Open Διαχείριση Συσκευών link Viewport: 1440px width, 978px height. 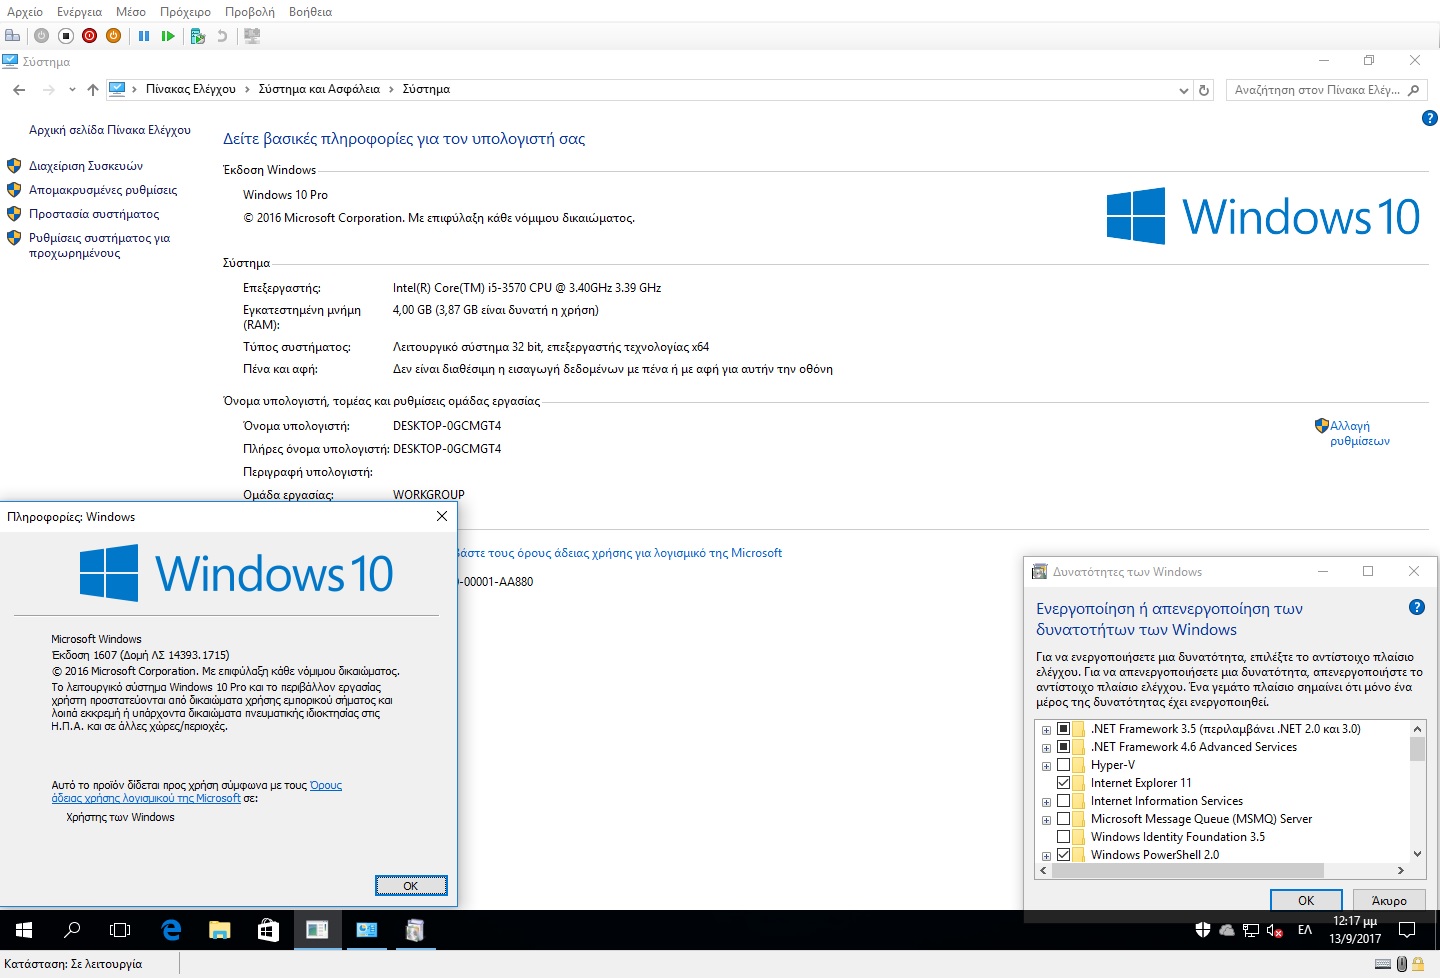(x=86, y=166)
